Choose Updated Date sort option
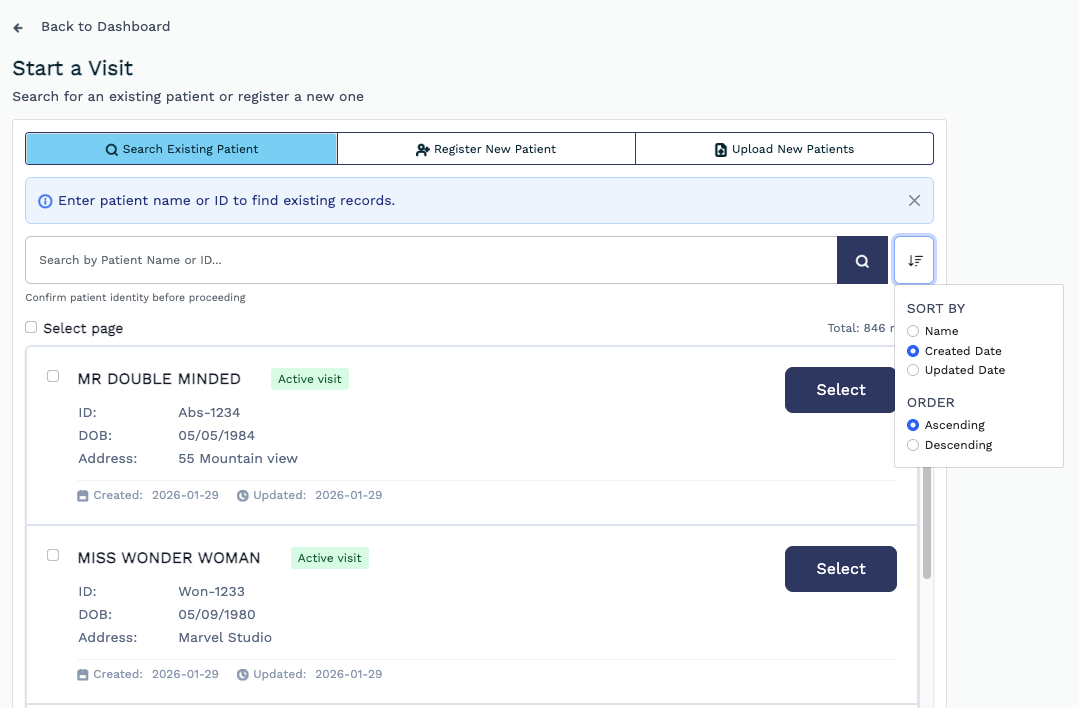The height and width of the screenshot is (708, 1079). click(913, 370)
